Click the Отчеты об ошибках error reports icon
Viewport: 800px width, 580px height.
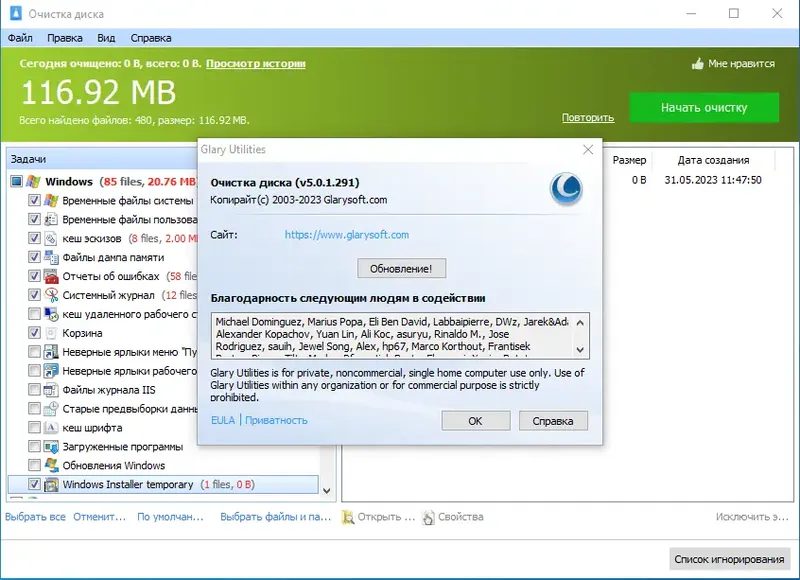[50, 274]
